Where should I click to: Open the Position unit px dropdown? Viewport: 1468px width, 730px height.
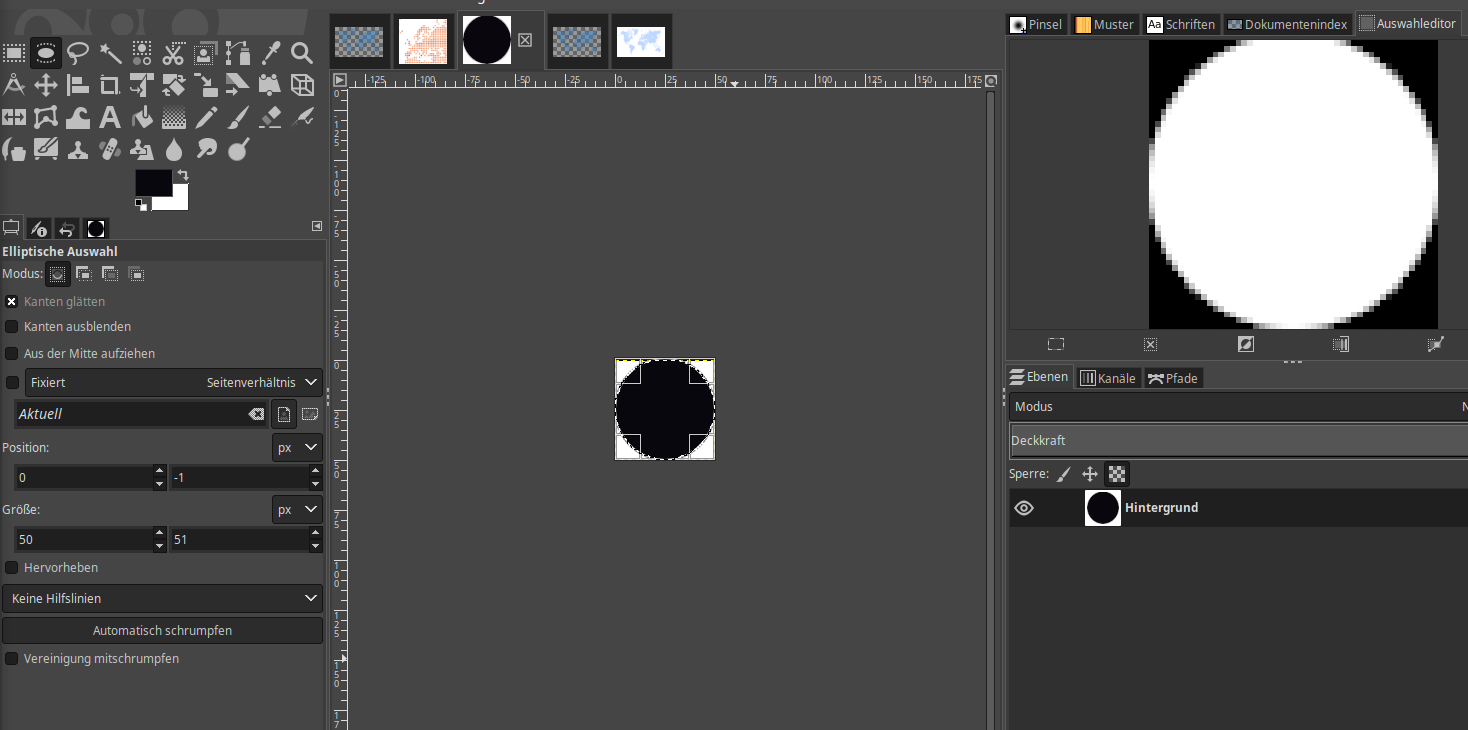298,447
